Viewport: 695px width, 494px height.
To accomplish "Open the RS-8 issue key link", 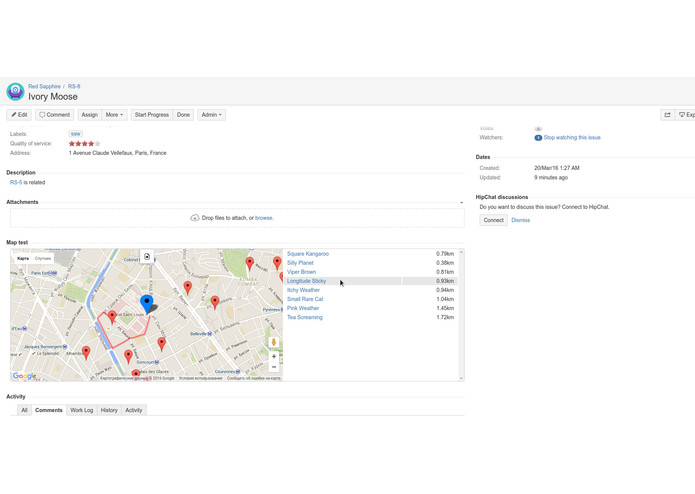I will [x=74, y=86].
